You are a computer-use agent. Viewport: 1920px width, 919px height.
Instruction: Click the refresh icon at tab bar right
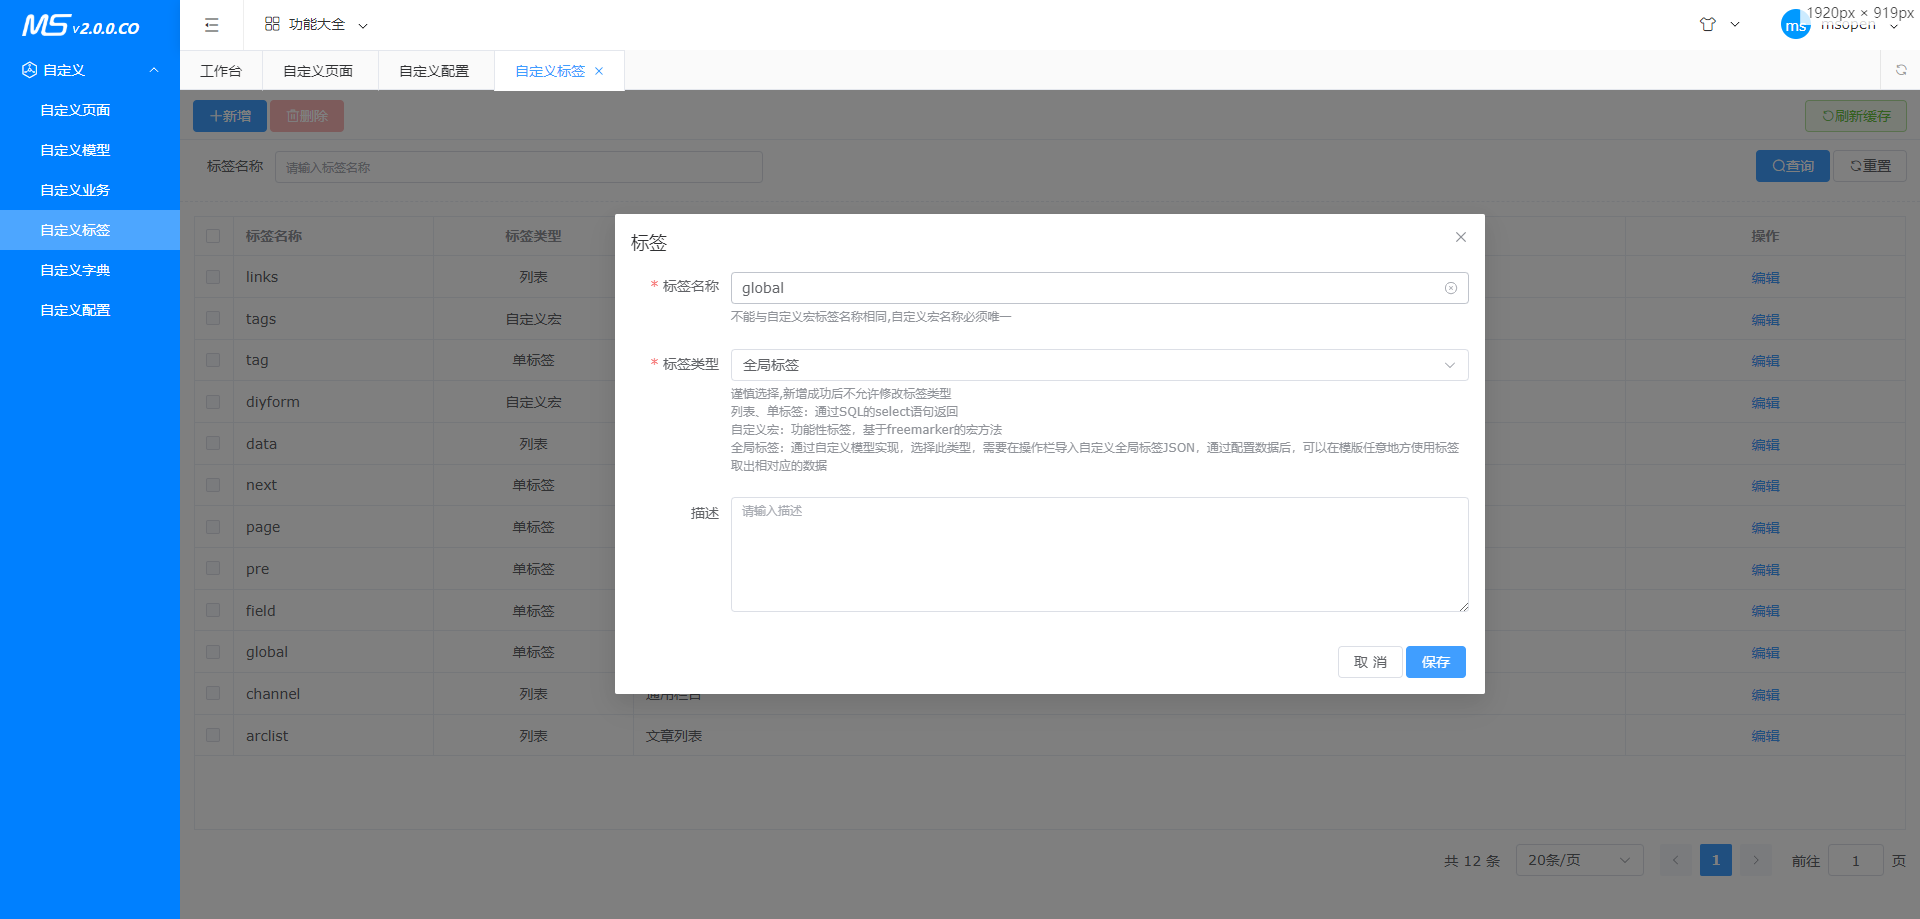1901,70
